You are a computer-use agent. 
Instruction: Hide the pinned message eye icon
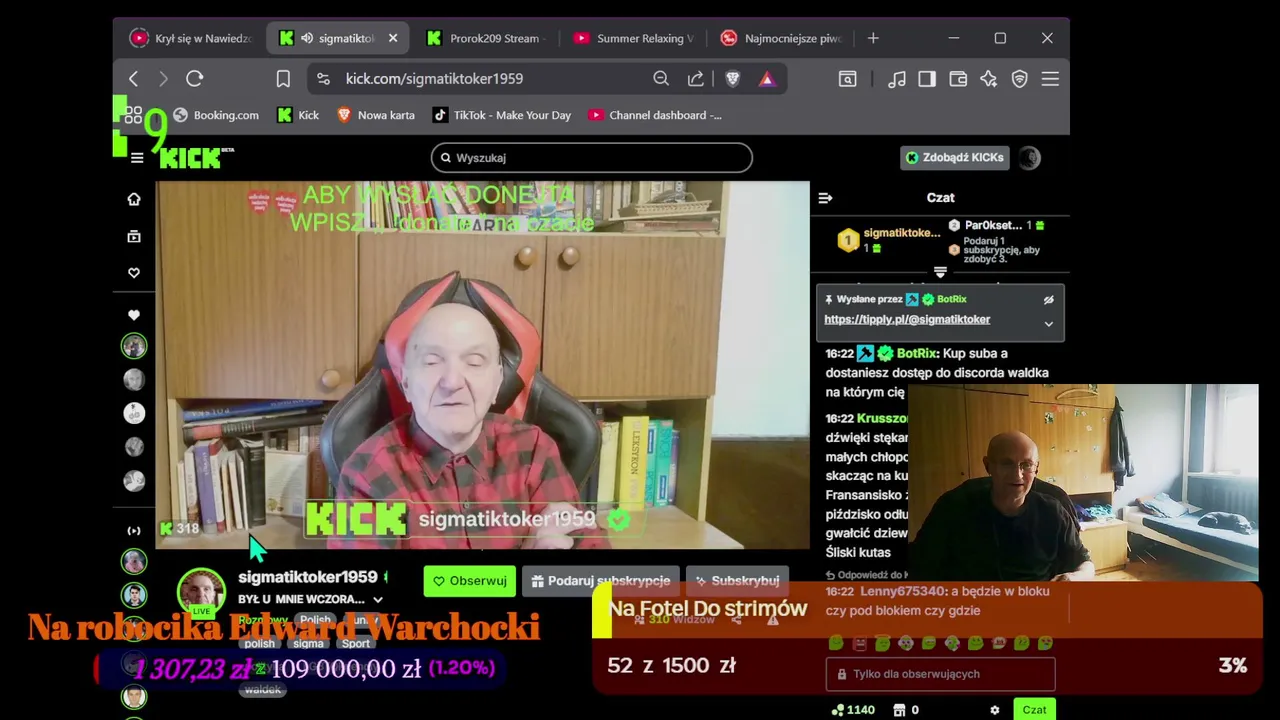coord(1049,299)
